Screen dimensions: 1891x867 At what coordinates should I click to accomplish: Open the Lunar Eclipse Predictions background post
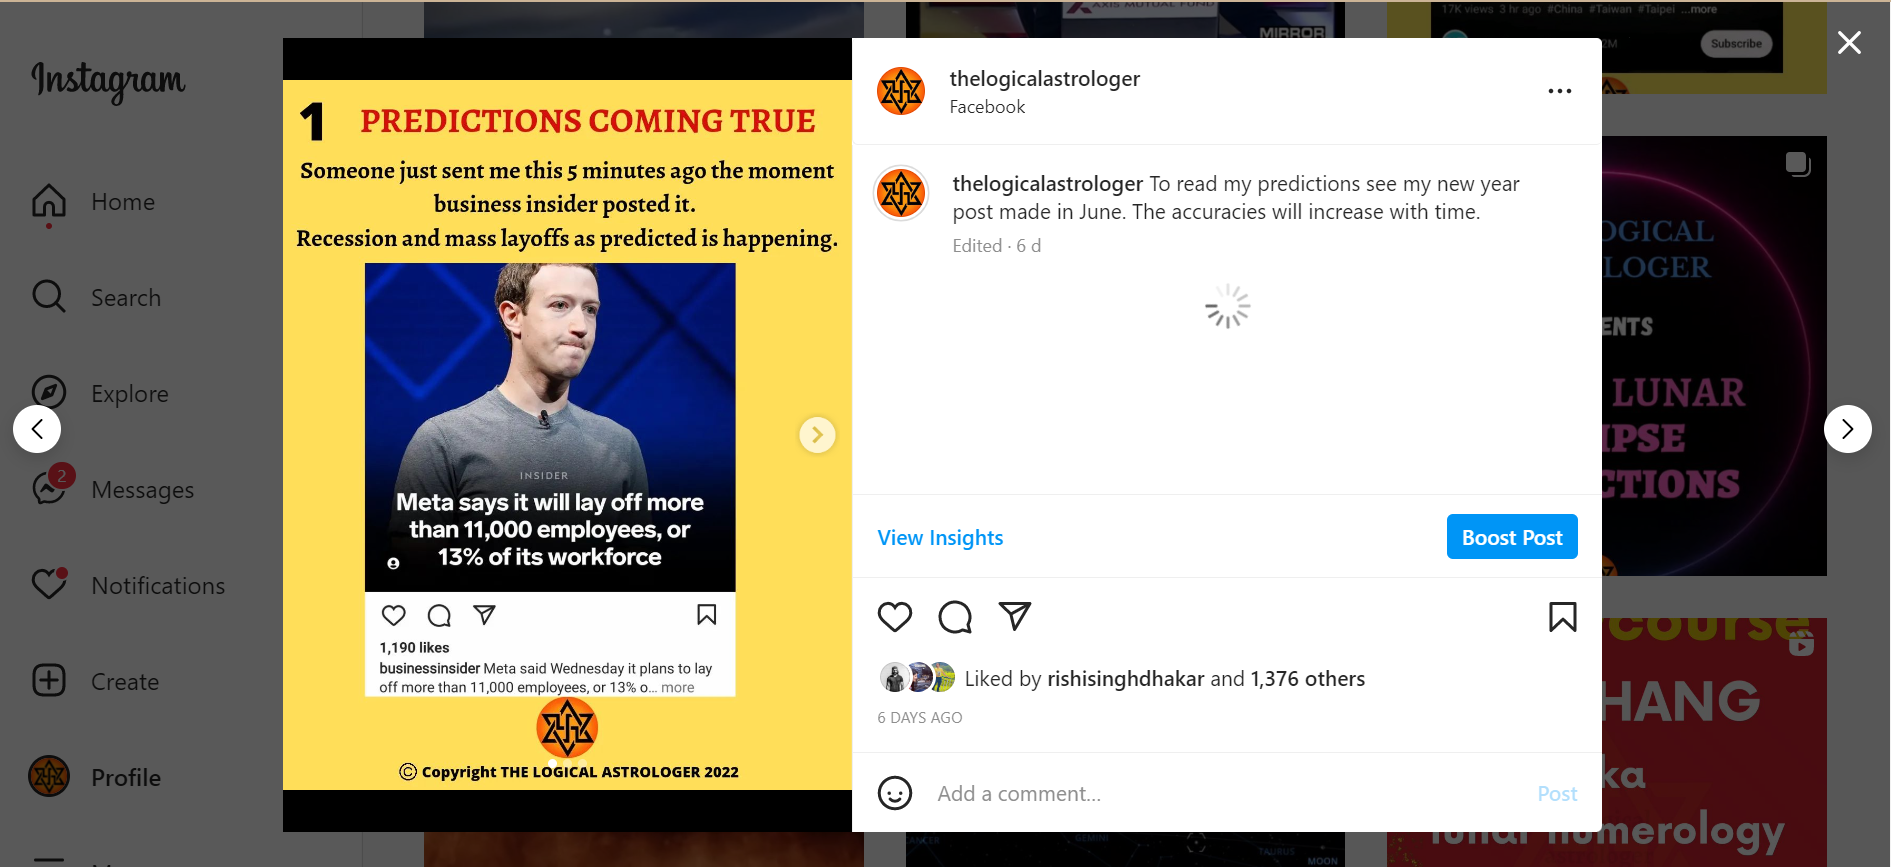(1714, 355)
